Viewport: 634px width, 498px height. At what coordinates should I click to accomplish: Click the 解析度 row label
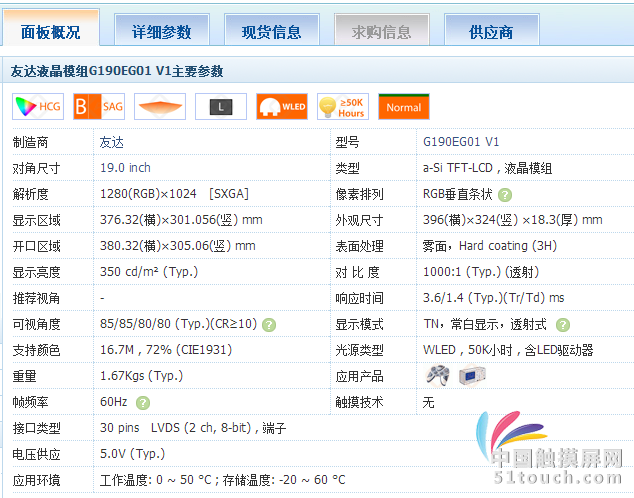(x=30, y=194)
